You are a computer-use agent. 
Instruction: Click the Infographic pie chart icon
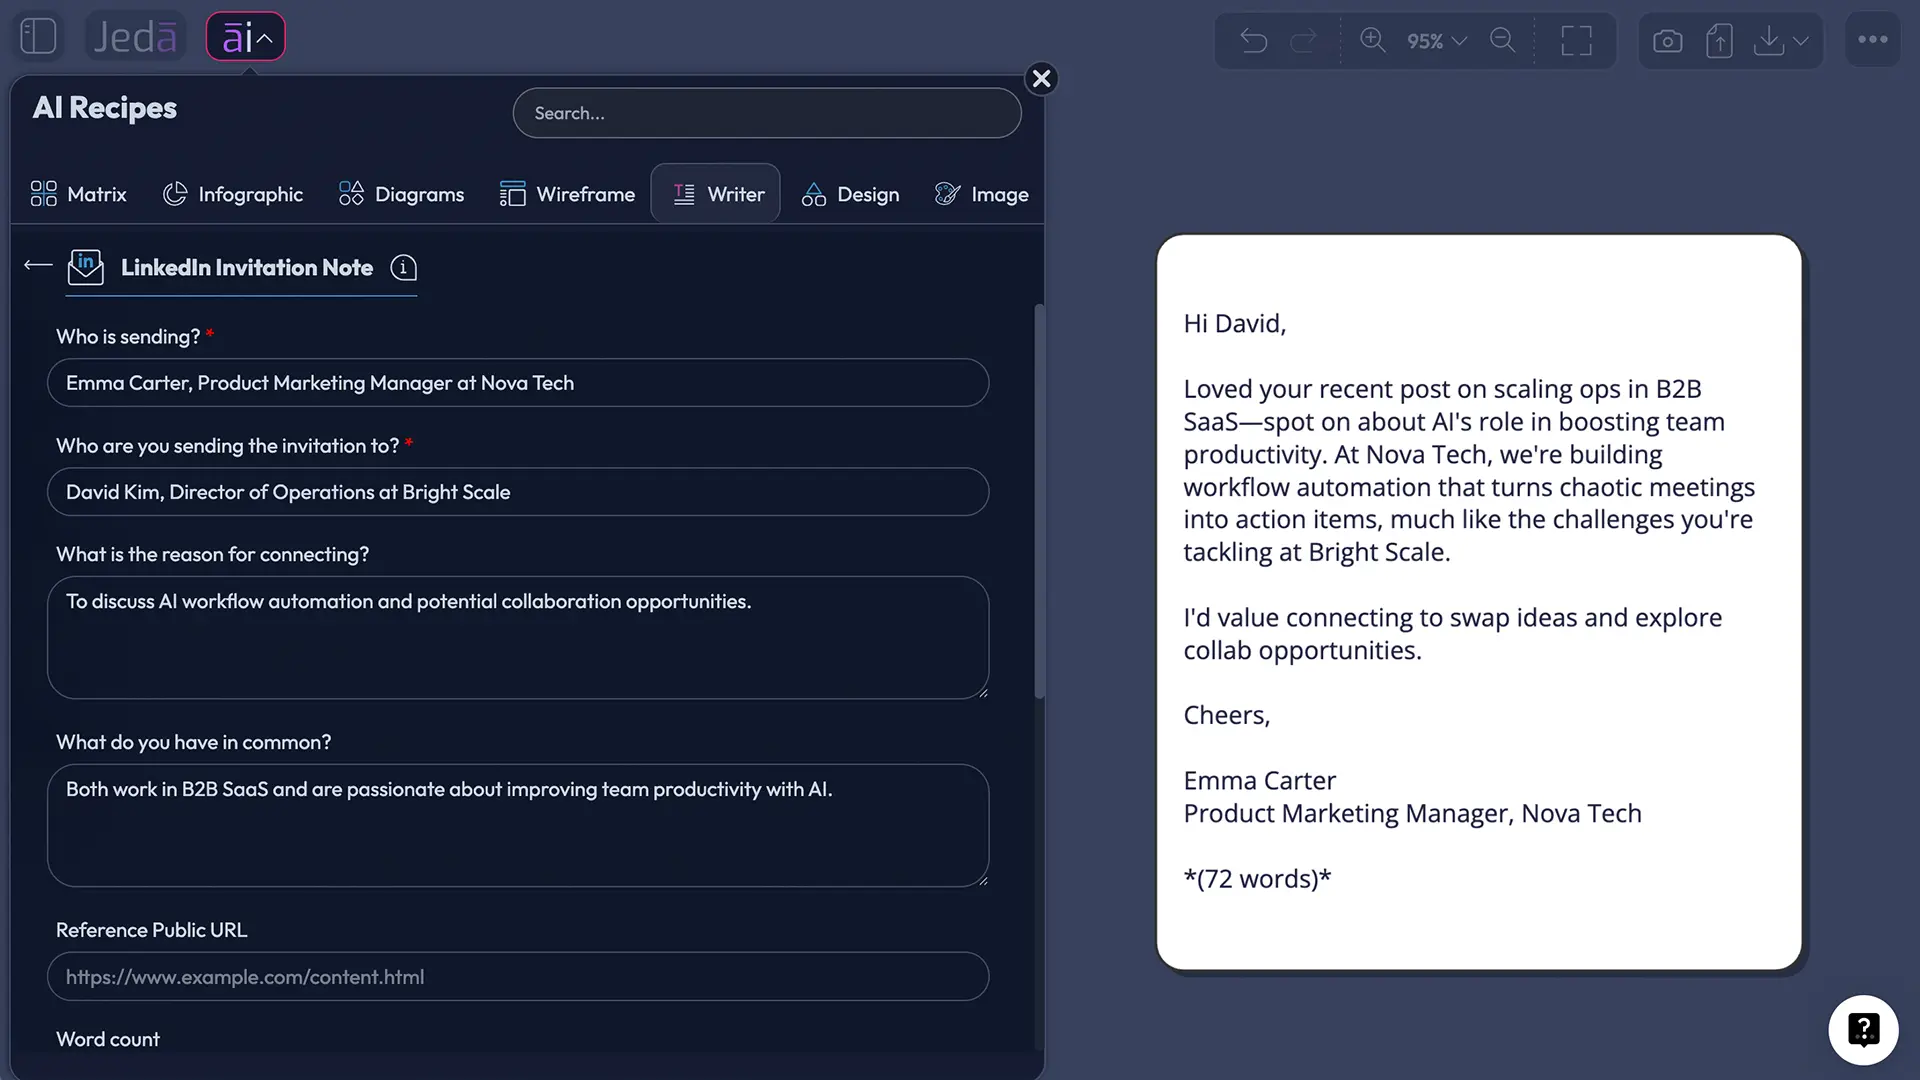(x=175, y=194)
